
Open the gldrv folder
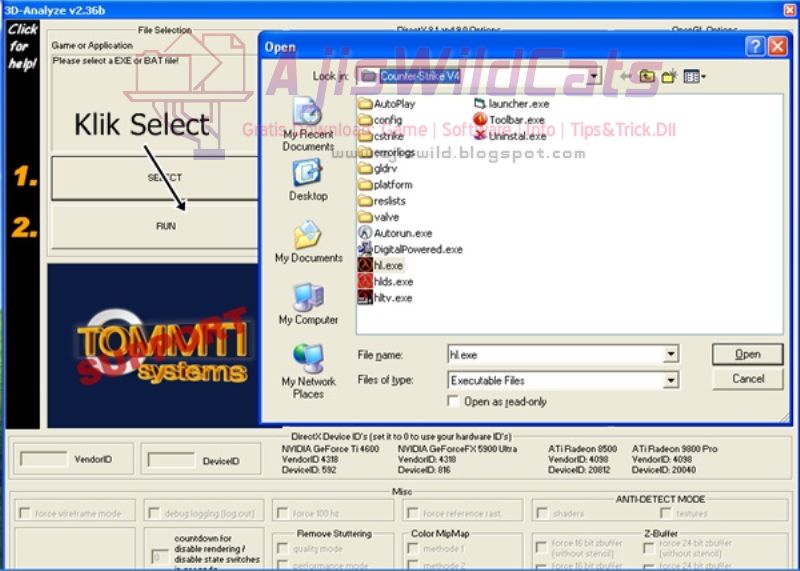[x=378, y=168]
